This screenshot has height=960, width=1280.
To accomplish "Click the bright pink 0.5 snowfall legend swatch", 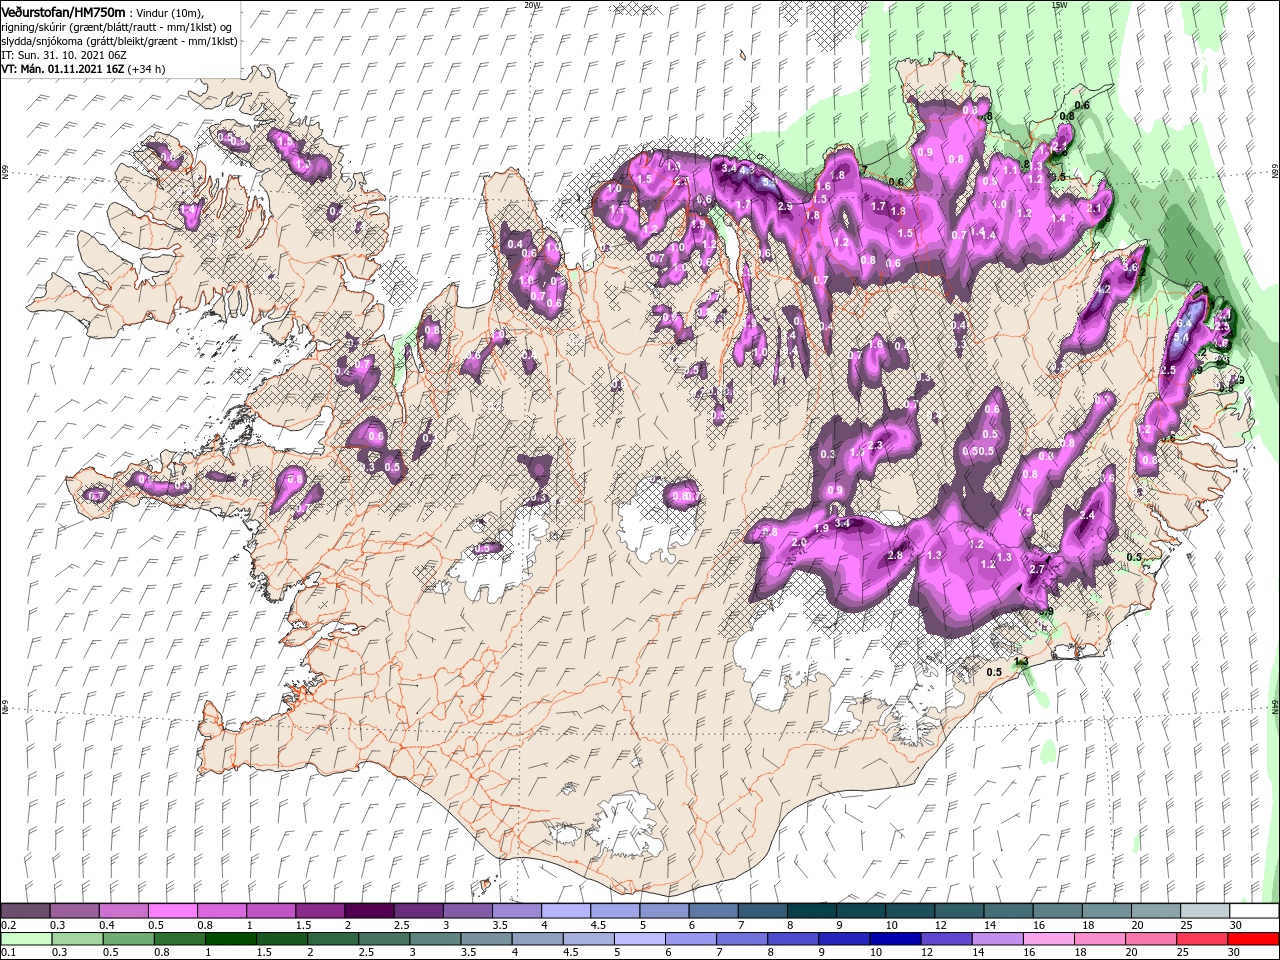I will pos(173,911).
